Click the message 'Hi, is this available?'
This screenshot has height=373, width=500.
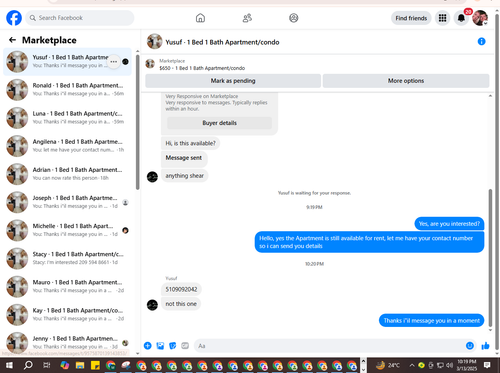190,143
